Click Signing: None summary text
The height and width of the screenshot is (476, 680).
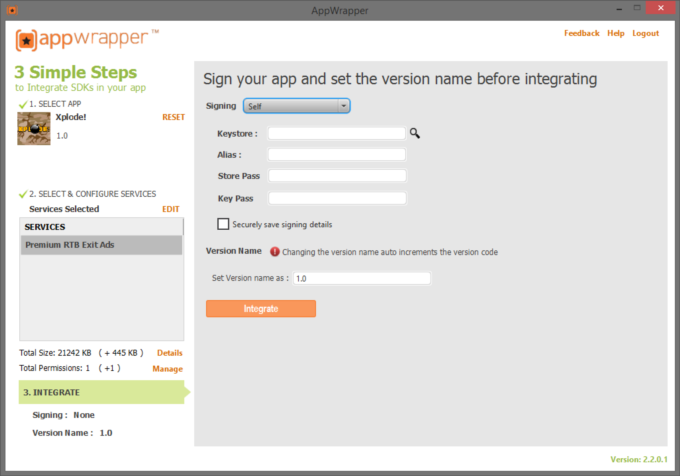(63, 415)
